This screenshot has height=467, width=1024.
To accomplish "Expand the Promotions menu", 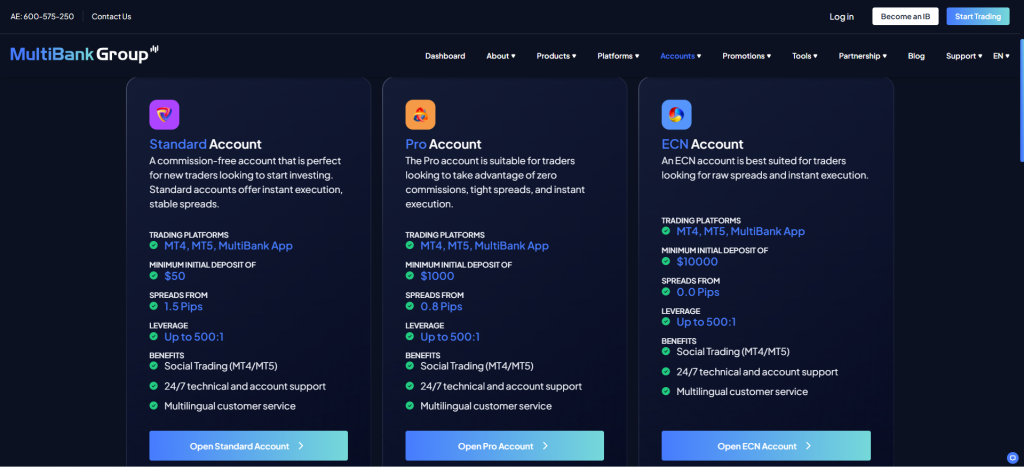I will 746,56.
